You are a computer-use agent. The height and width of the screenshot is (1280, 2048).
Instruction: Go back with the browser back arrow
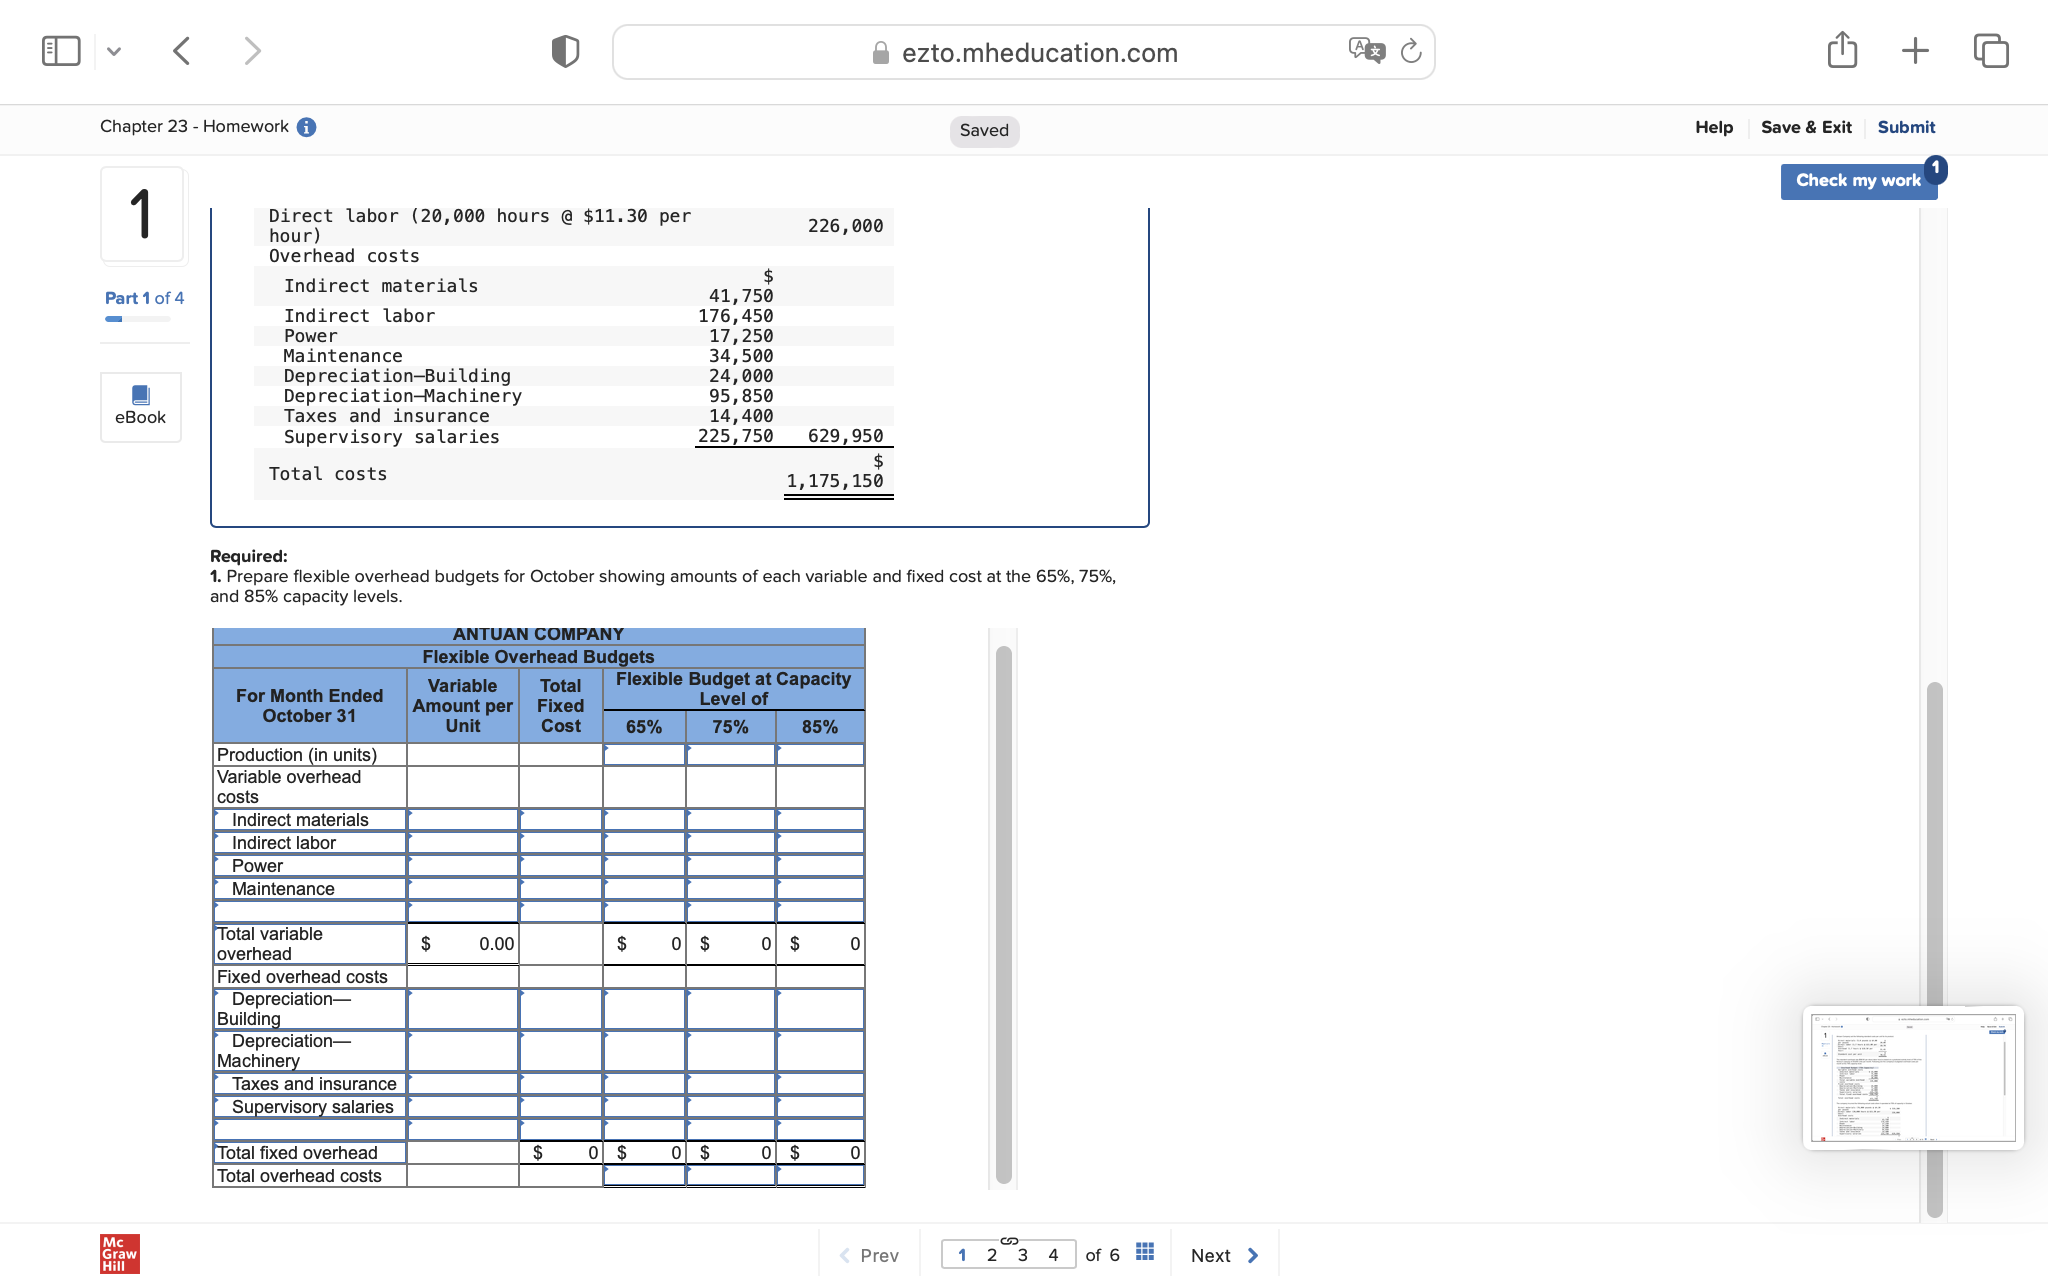pyautogui.click(x=182, y=51)
